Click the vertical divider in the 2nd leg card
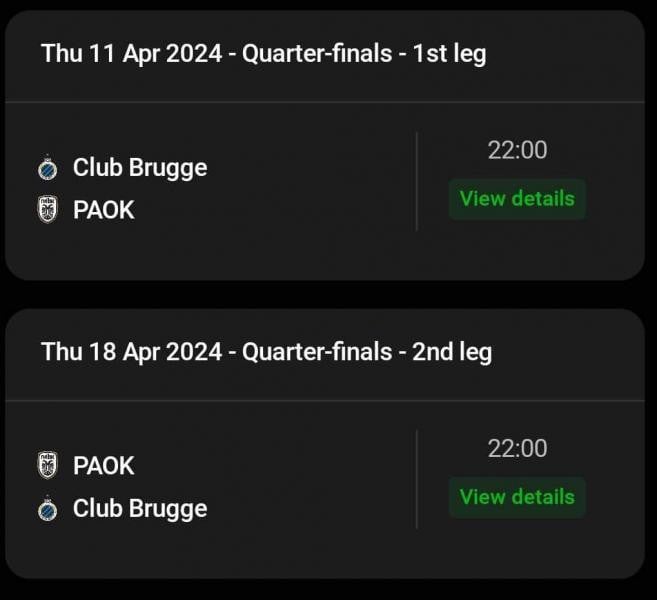 coord(416,479)
